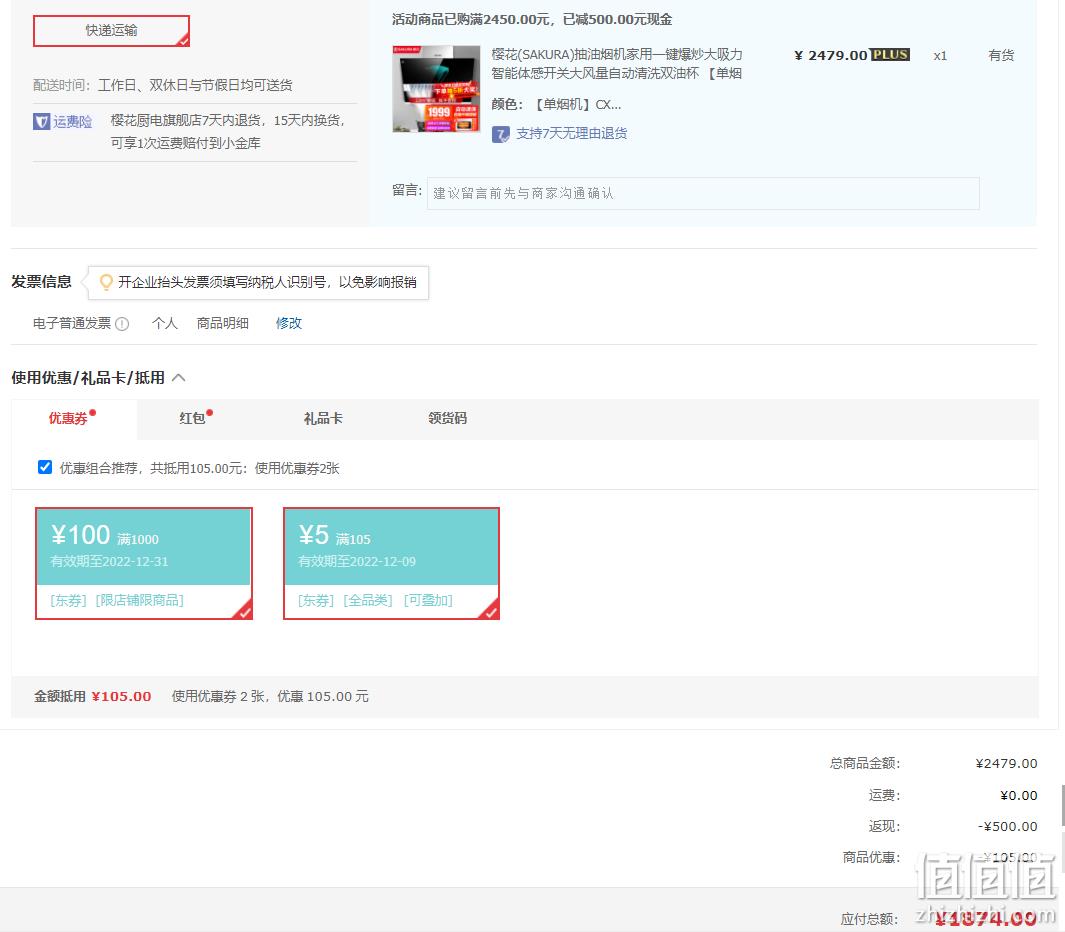This screenshot has width=1065, height=932.
Task: Click the 颜色:【单烟机】option text
Action: (x=556, y=105)
